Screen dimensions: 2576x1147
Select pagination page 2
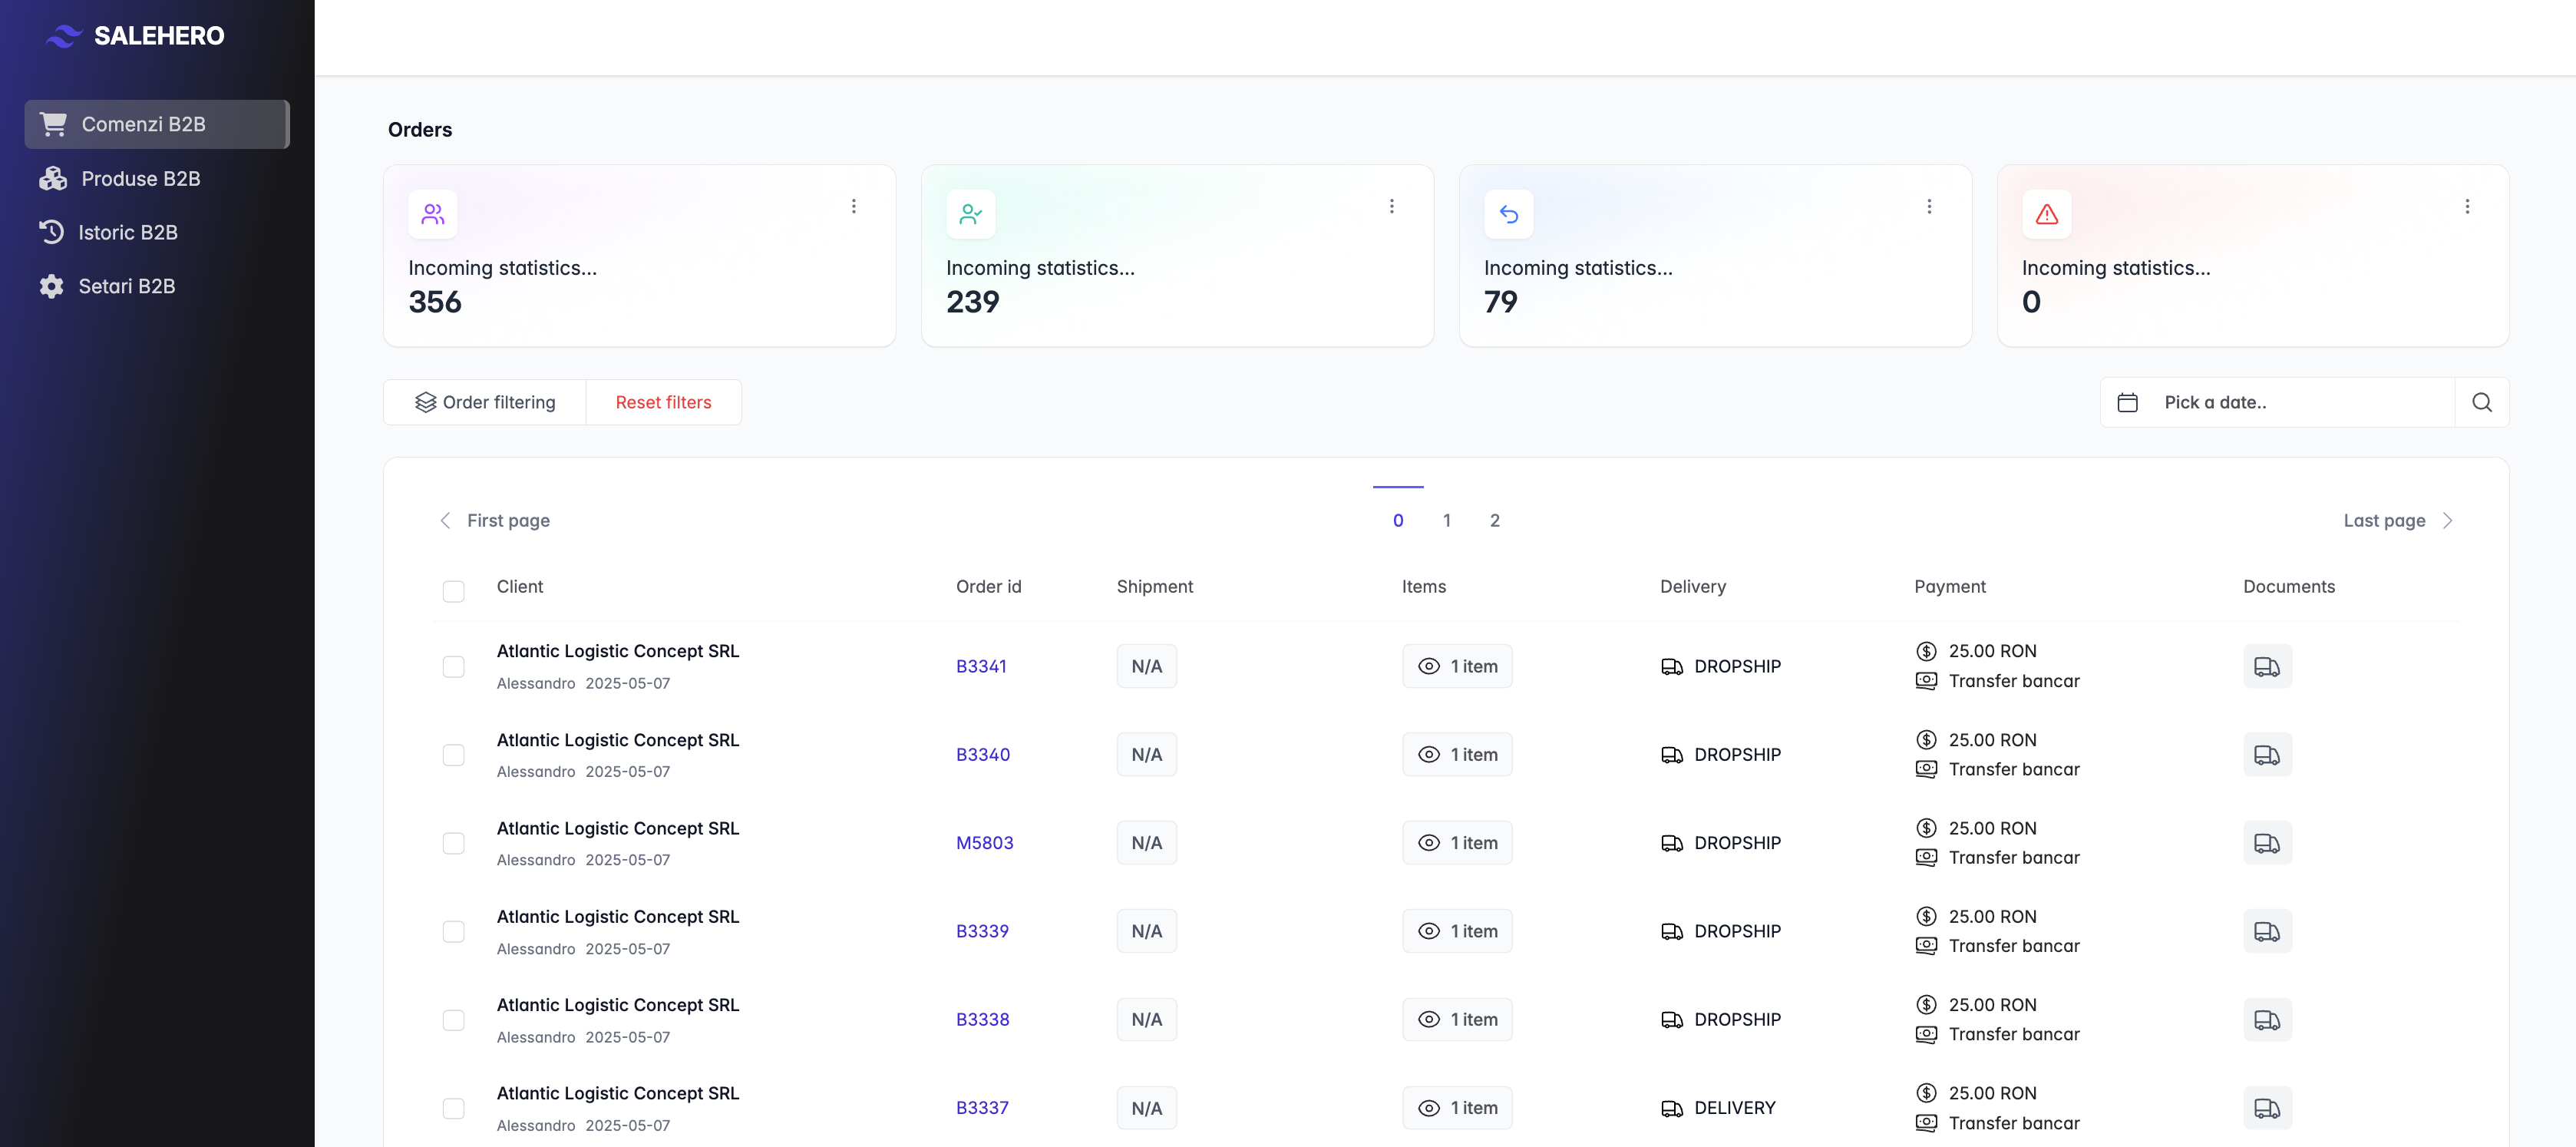[1495, 520]
